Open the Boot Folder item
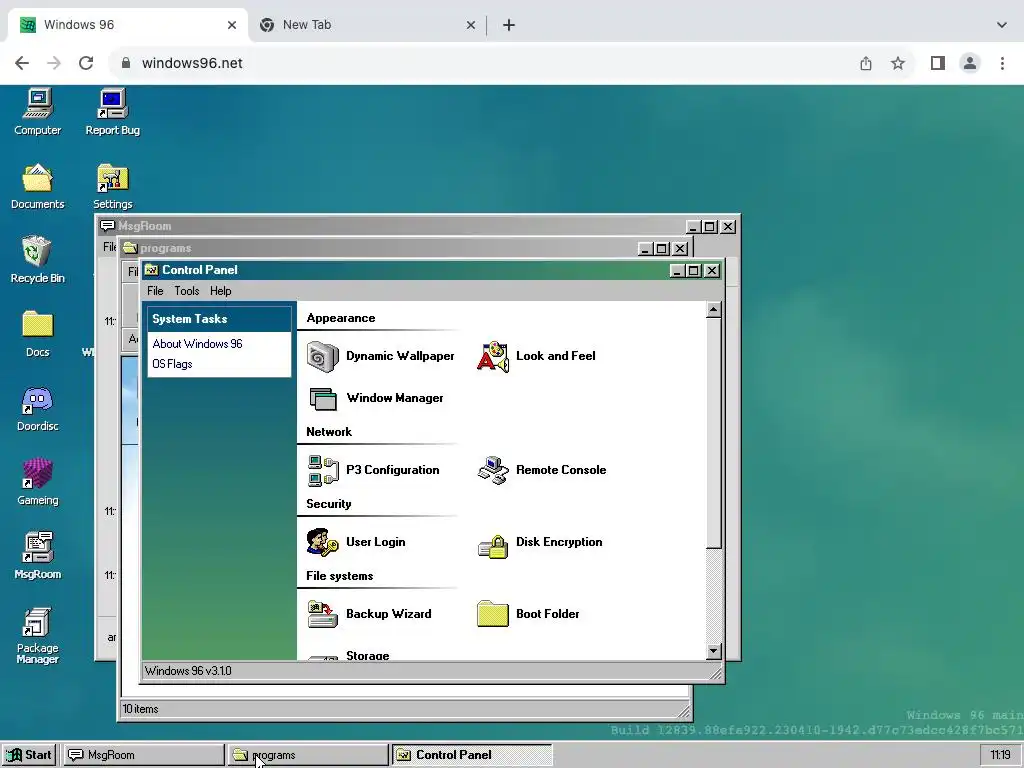 point(528,614)
